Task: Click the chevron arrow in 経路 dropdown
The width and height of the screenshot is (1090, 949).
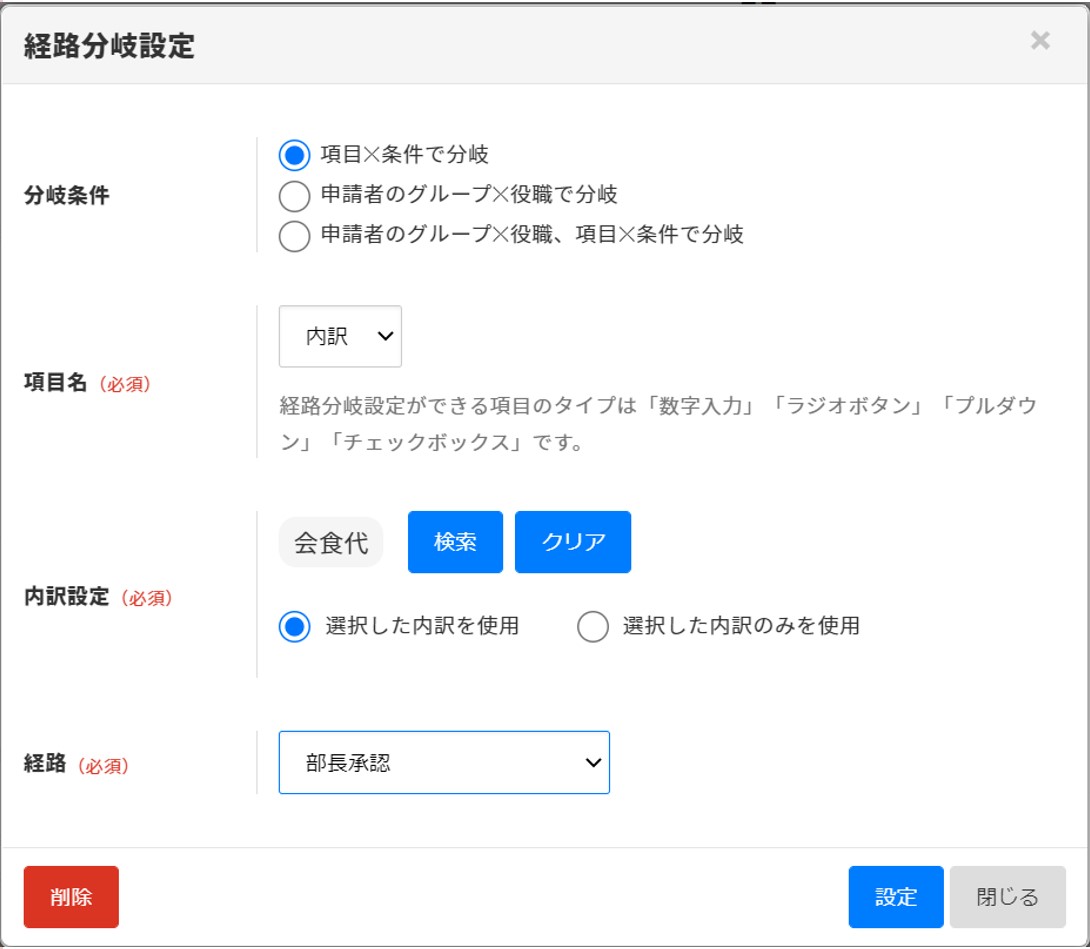Action: click(x=593, y=763)
